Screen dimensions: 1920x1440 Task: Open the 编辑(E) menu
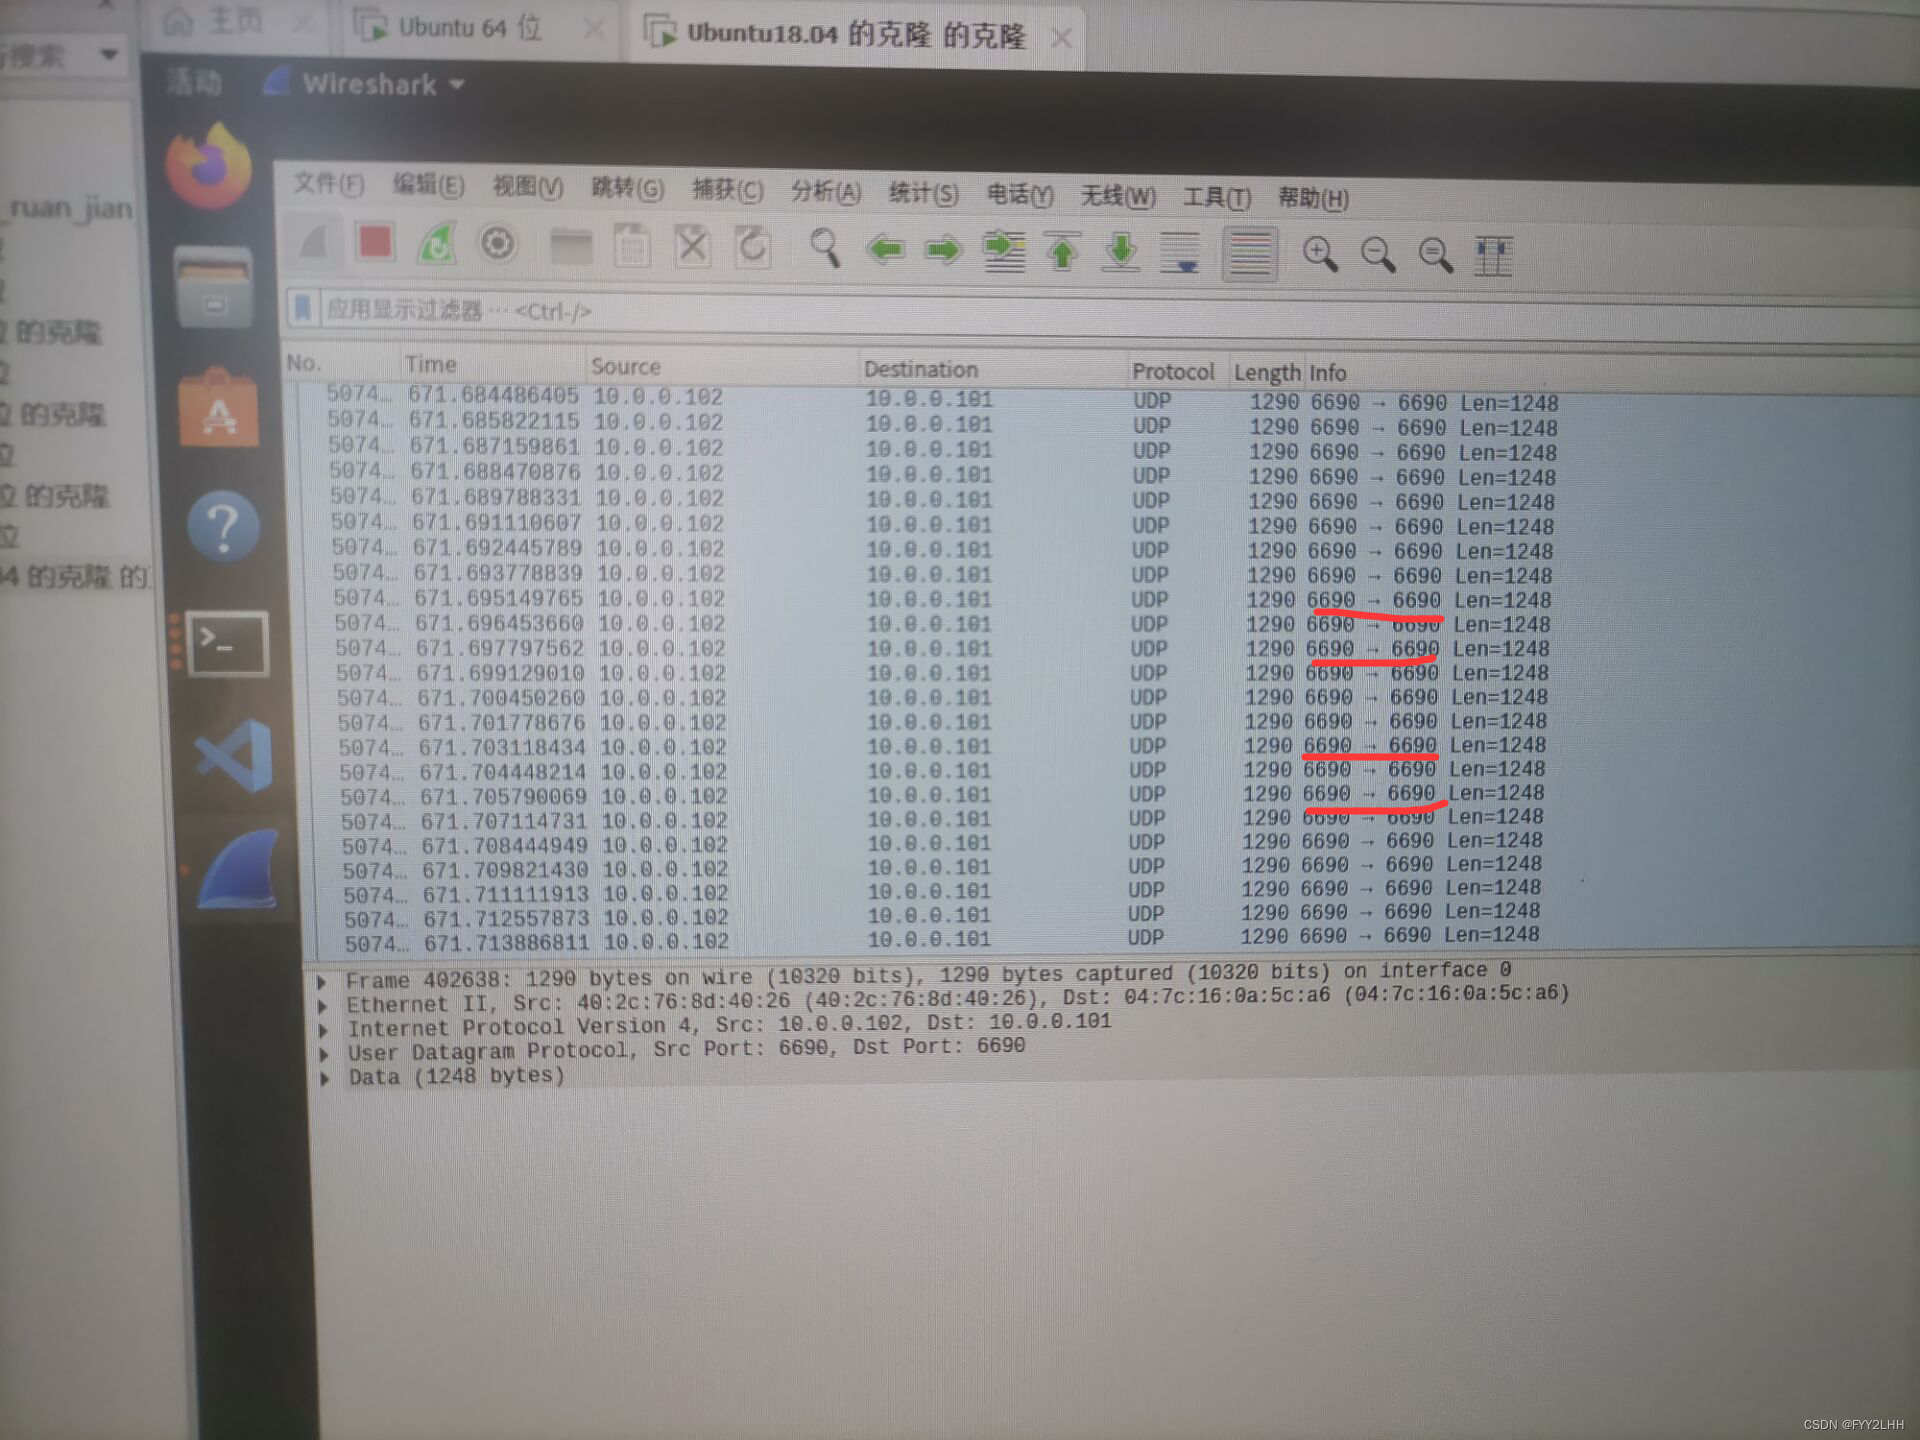coord(428,186)
